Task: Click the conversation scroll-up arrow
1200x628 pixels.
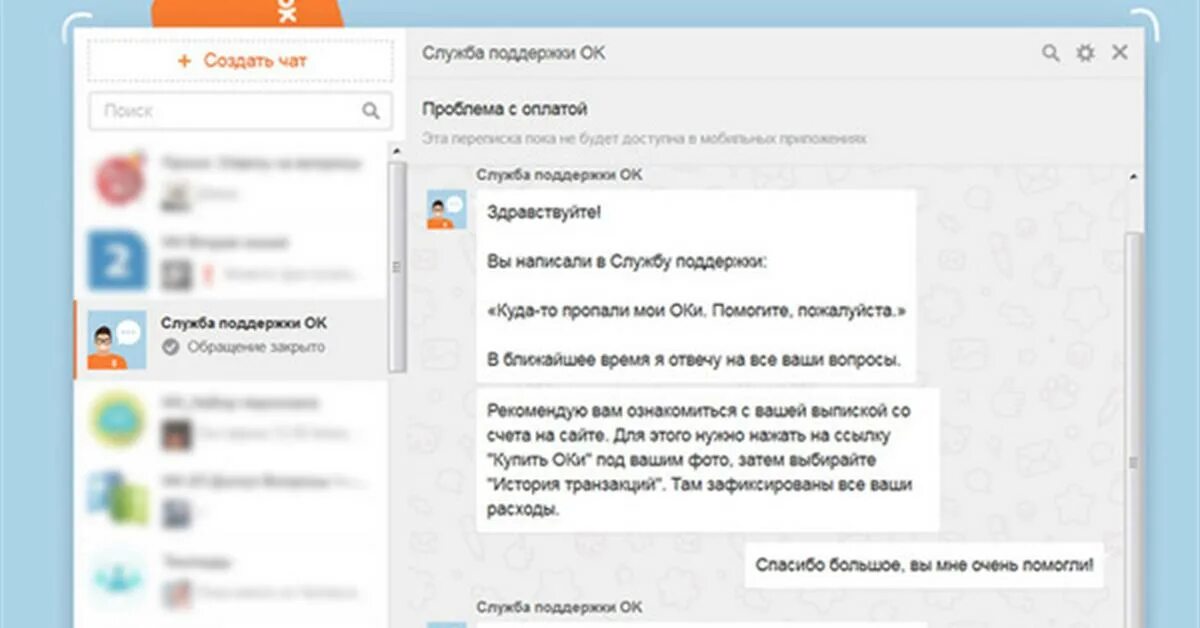Action: 1133,177
